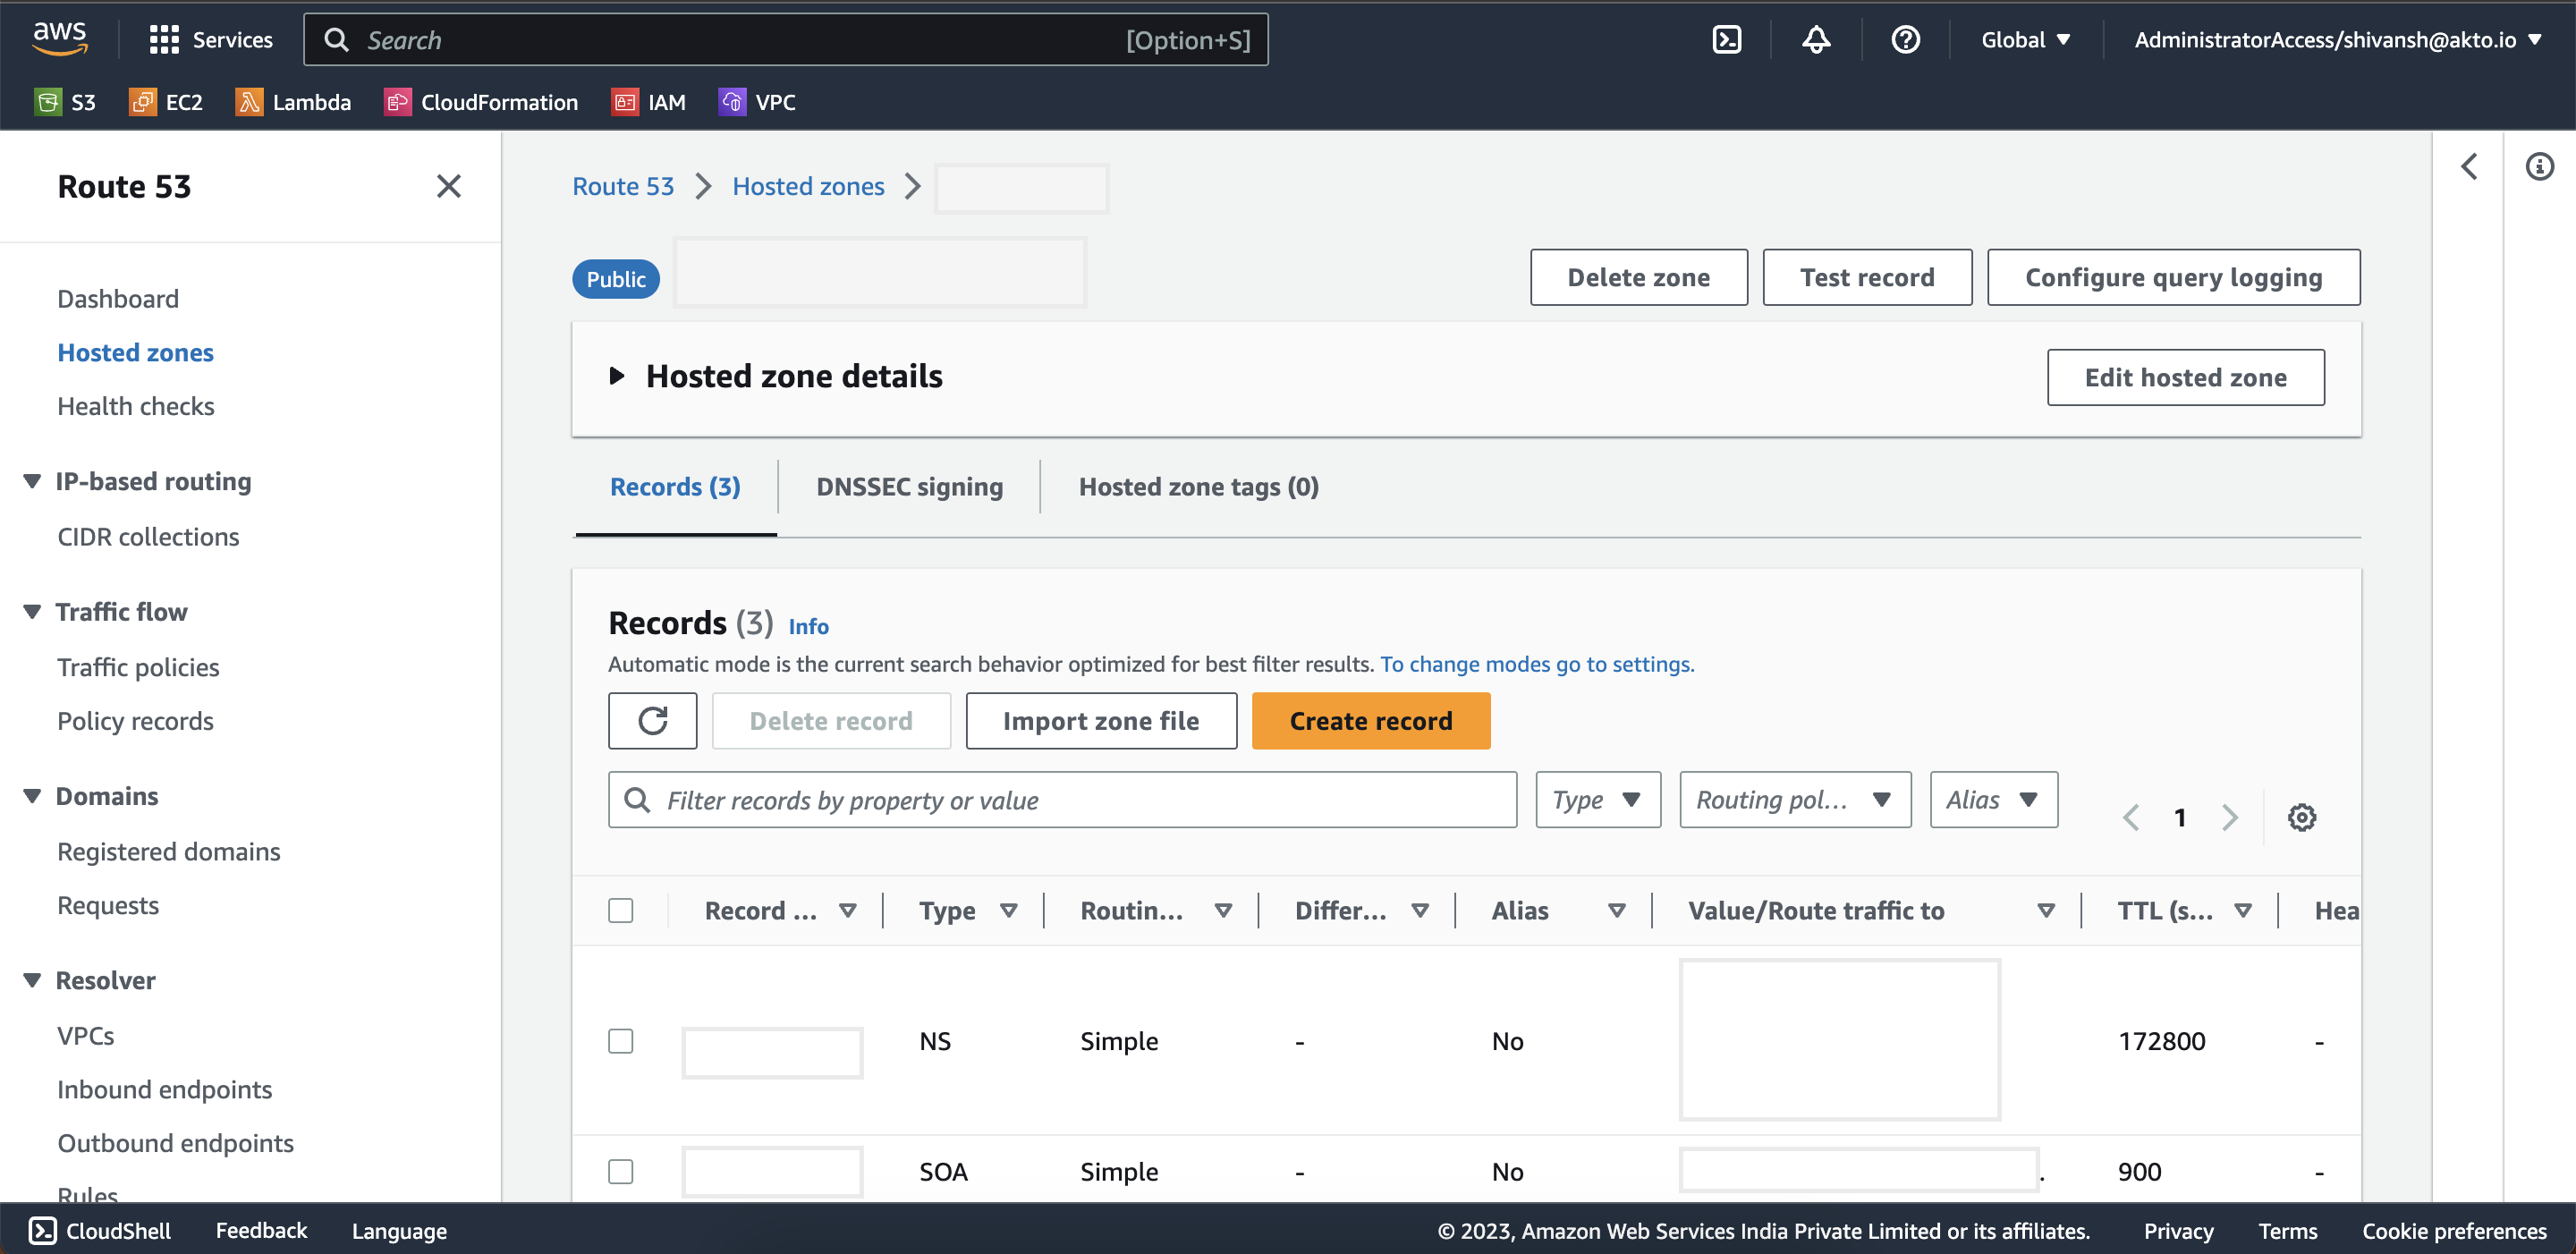Open the S3 favorite shortcut
Viewport: 2576px width, 1254px height.
(x=64, y=101)
